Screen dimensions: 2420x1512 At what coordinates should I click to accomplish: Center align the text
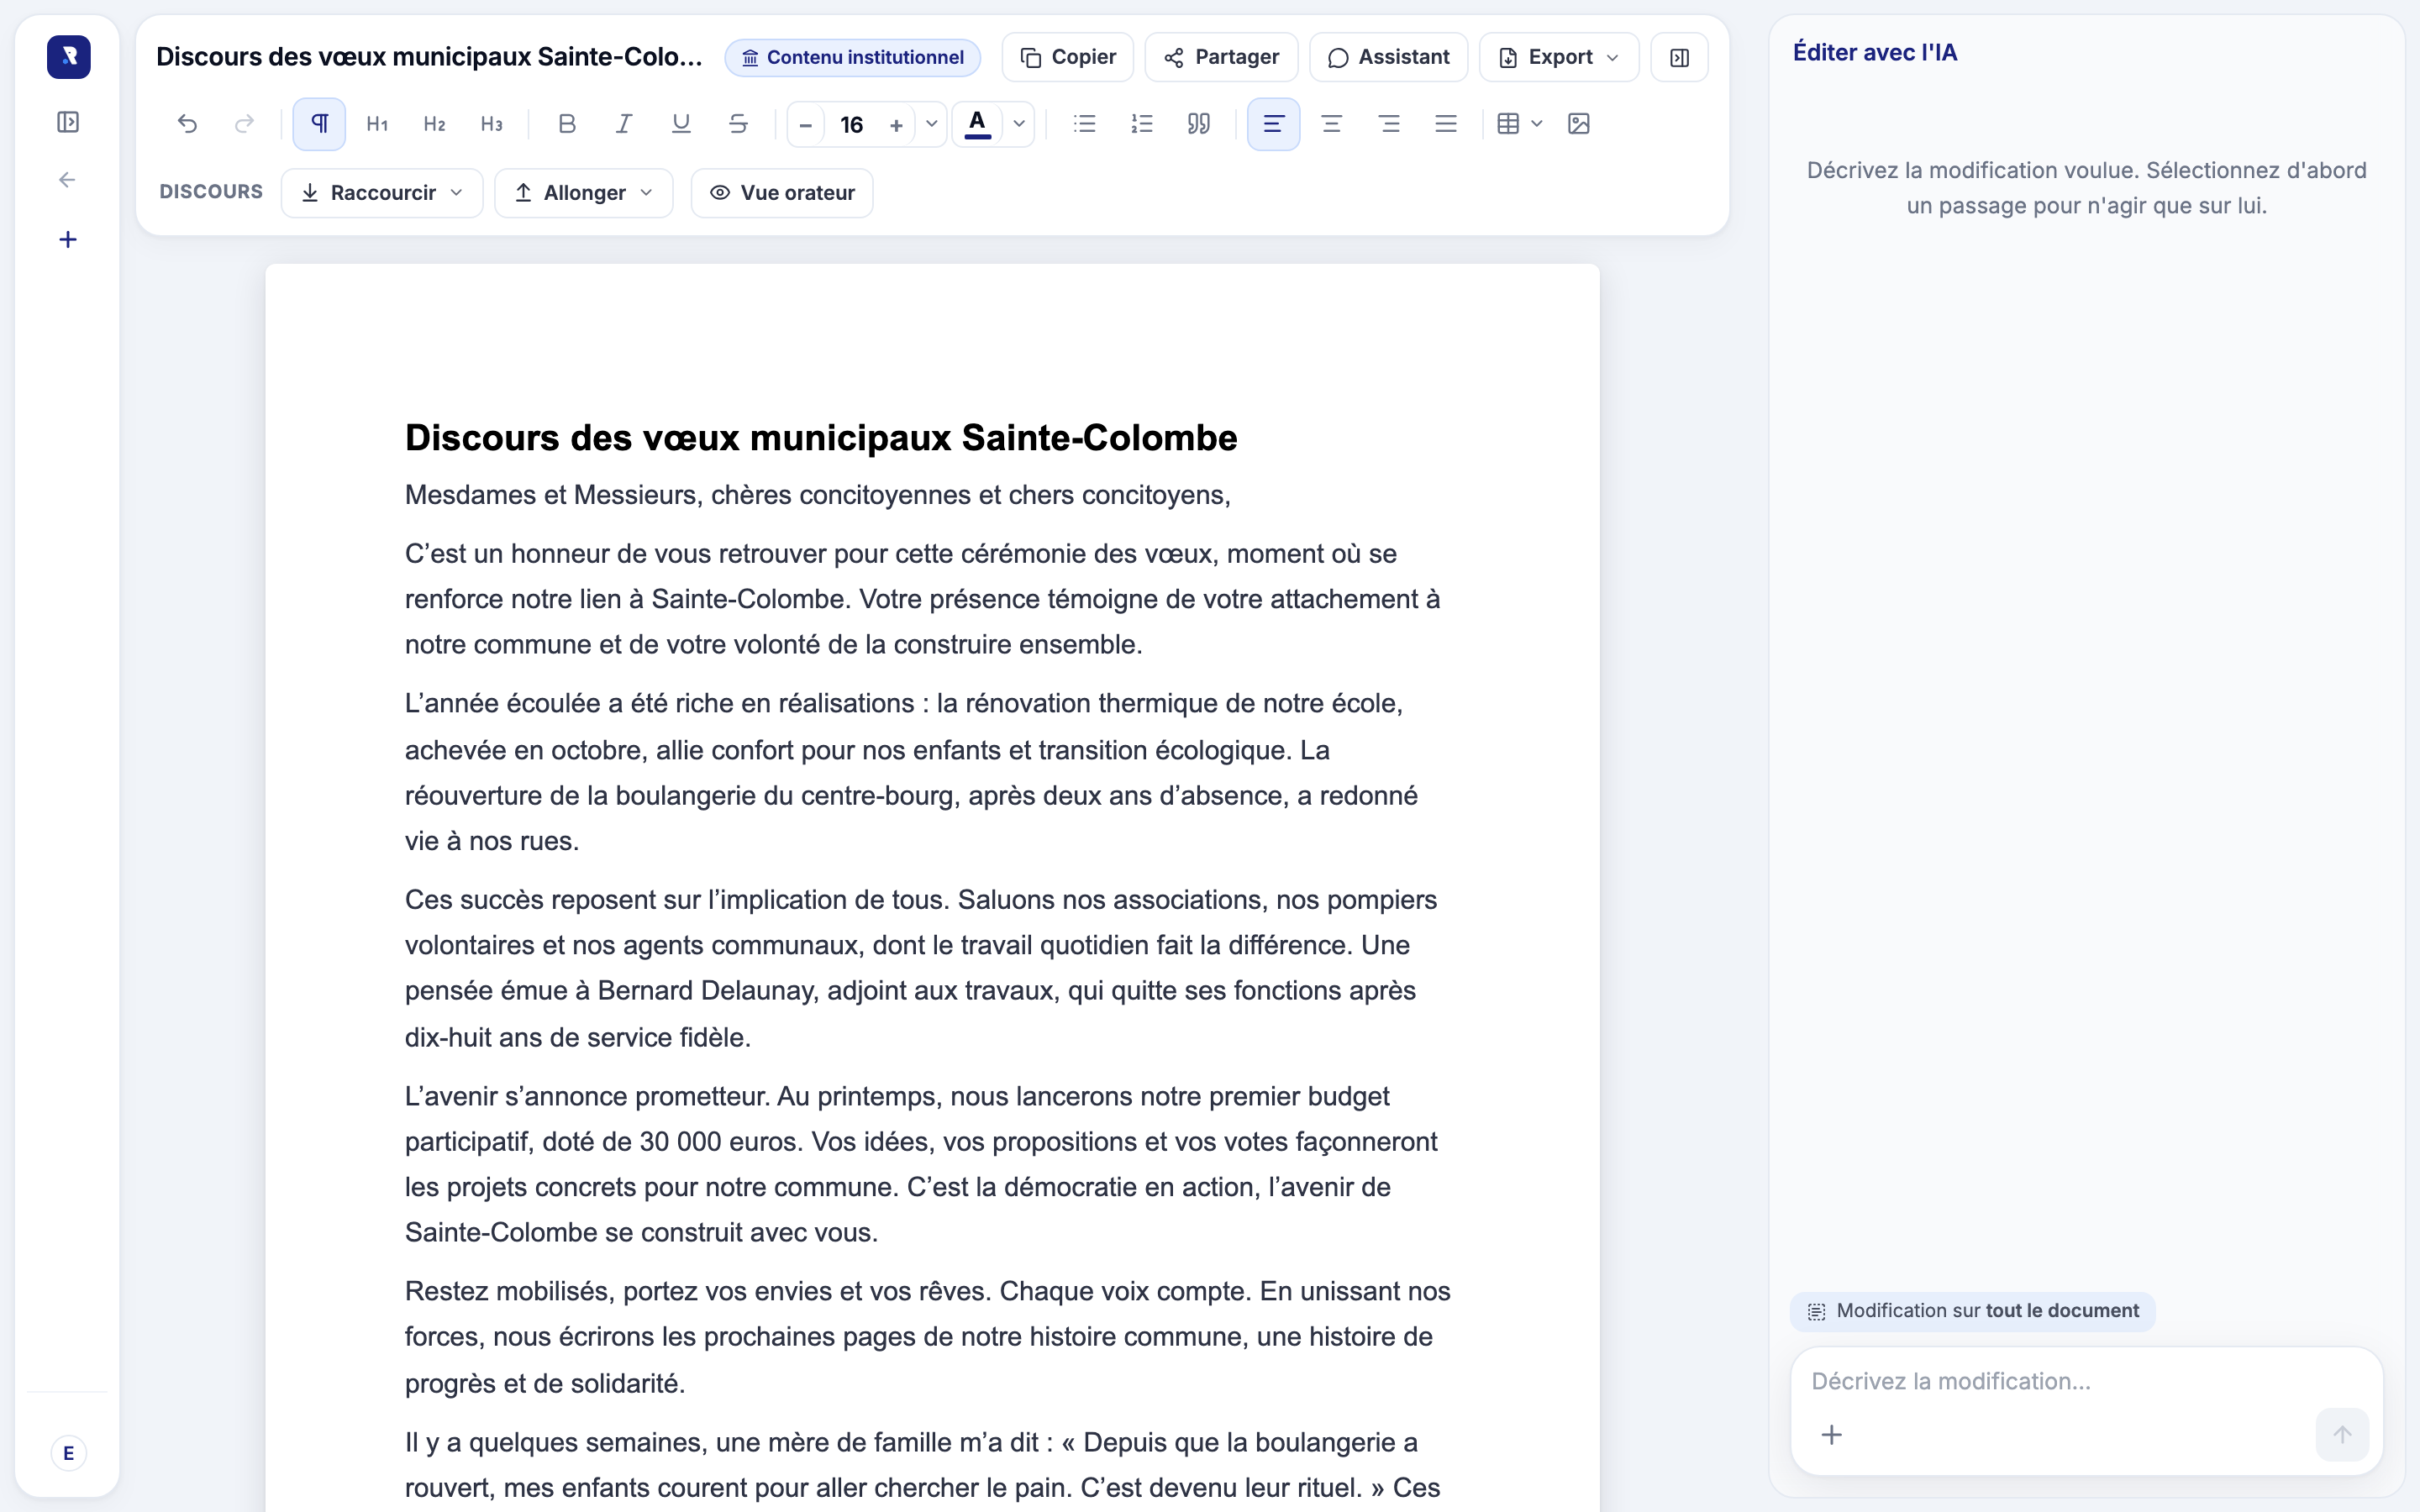[x=1332, y=124]
